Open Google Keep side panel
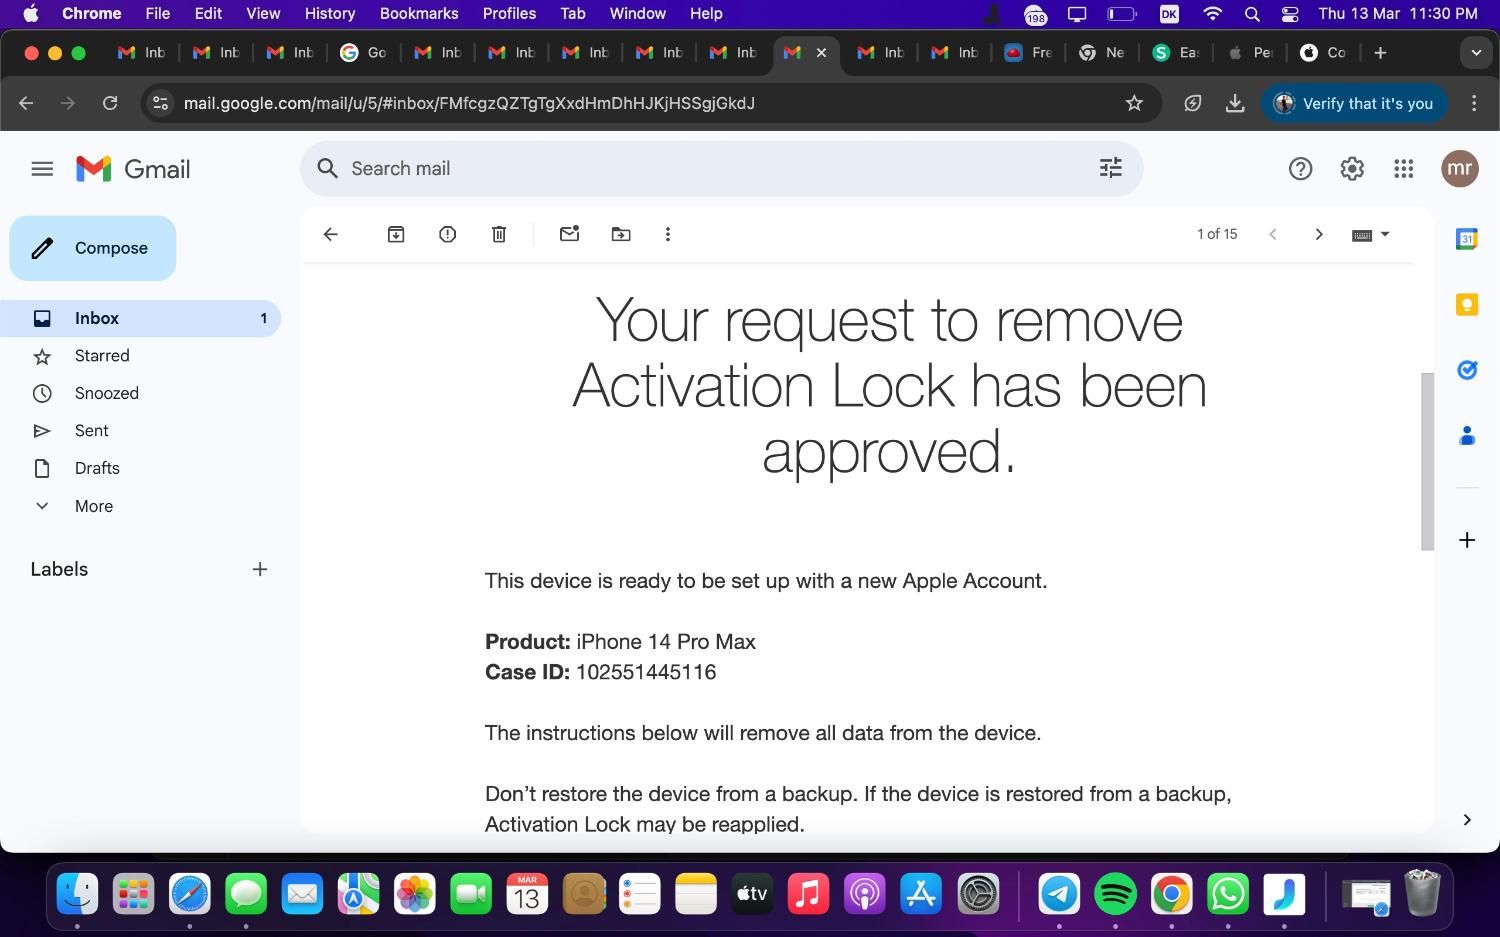The width and height of the screenshot is (1500, 937). pos(1467,305)
